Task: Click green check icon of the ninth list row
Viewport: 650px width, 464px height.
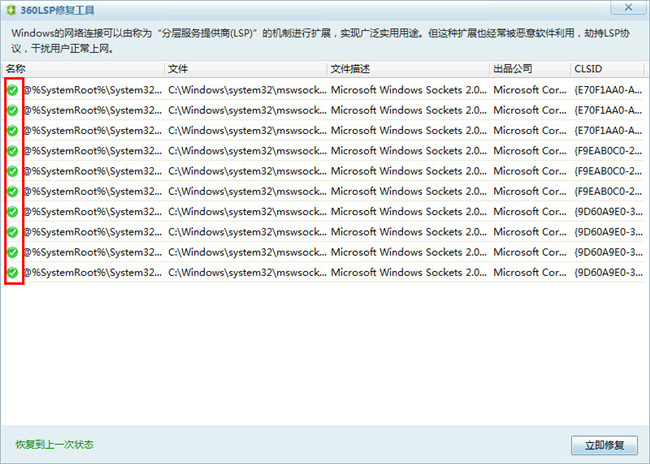Action: [x=13, y=252]
